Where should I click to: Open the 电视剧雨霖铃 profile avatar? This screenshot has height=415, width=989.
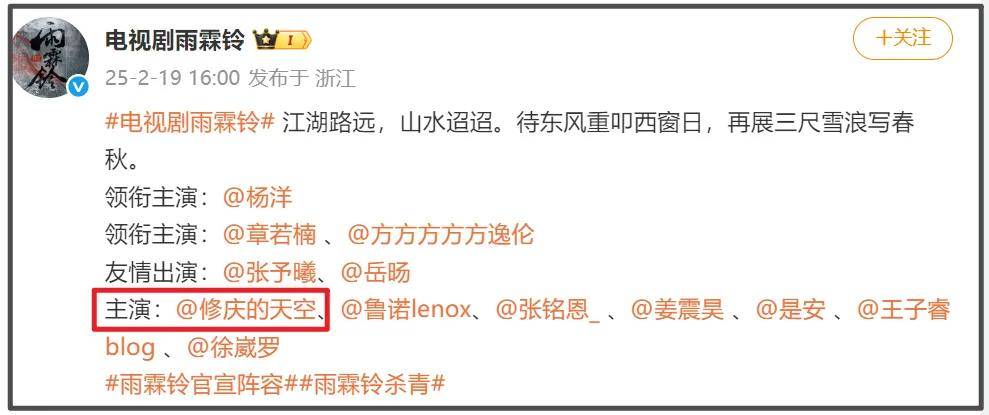point(52,57)
